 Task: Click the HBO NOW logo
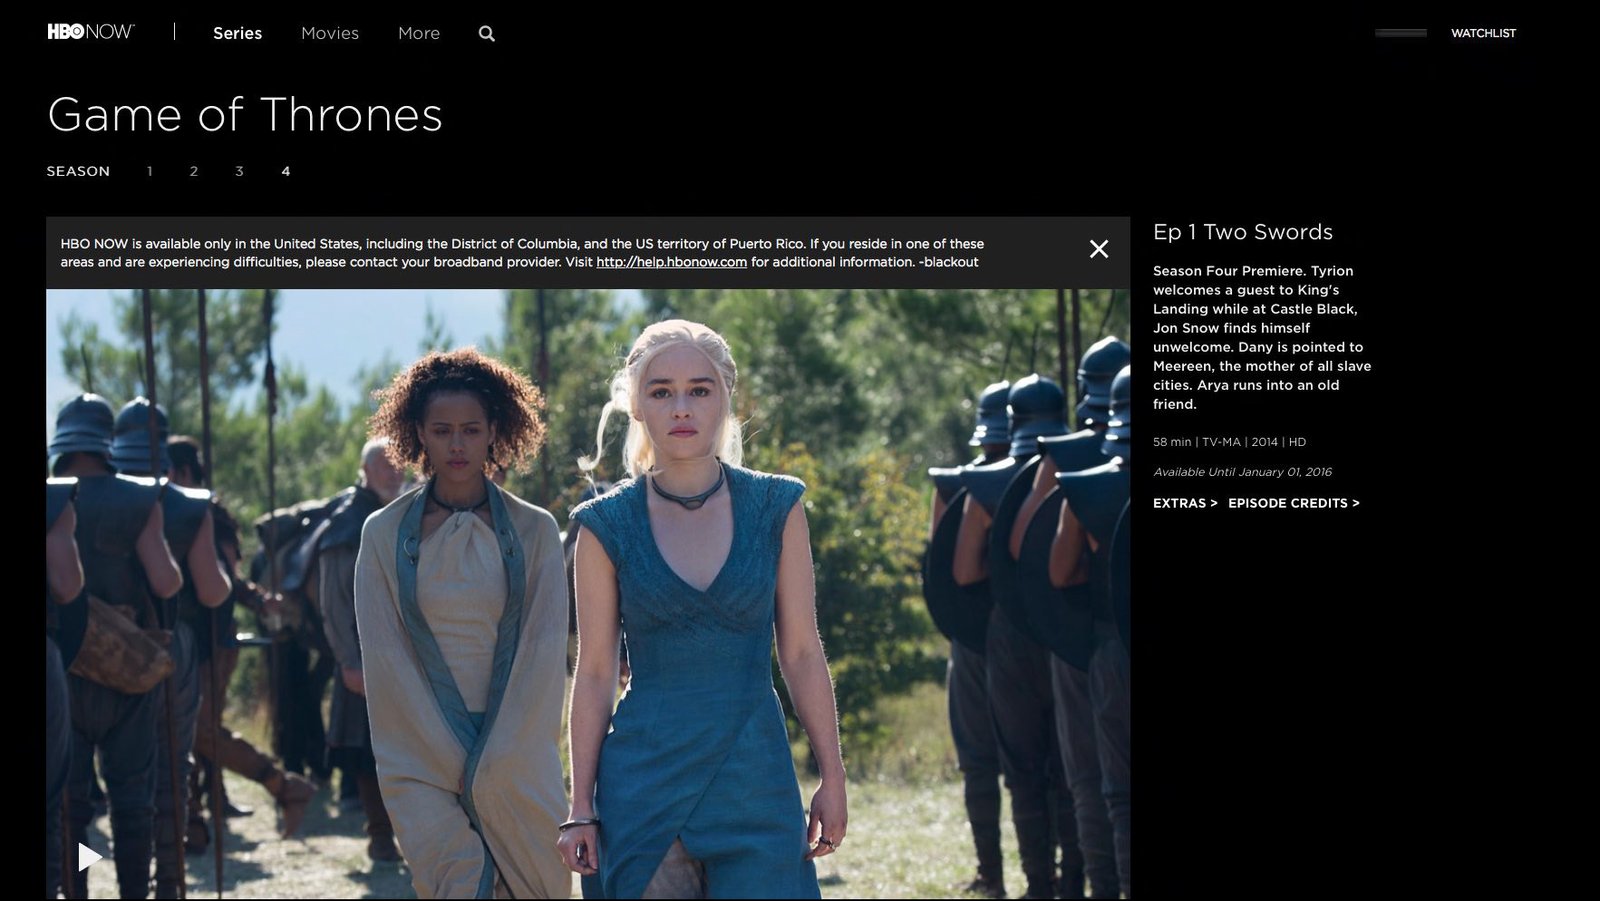point(91,32)
